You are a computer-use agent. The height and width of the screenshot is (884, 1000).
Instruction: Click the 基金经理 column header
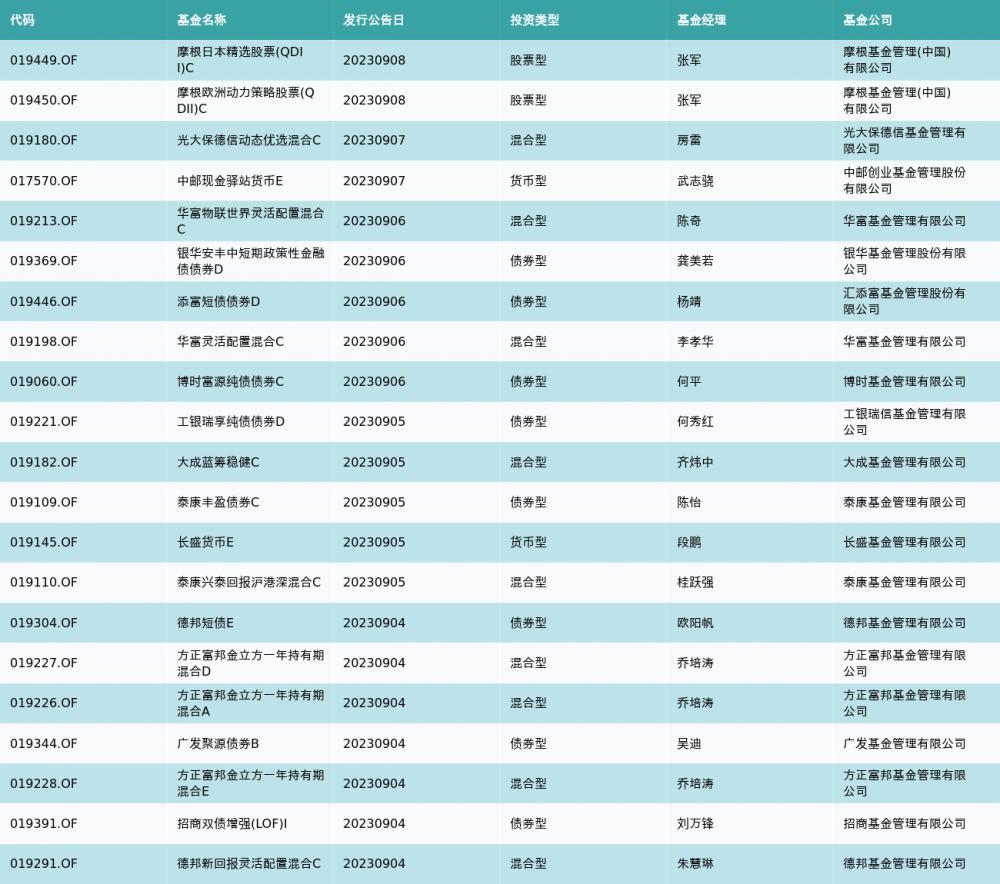click(x=702, y=20)
